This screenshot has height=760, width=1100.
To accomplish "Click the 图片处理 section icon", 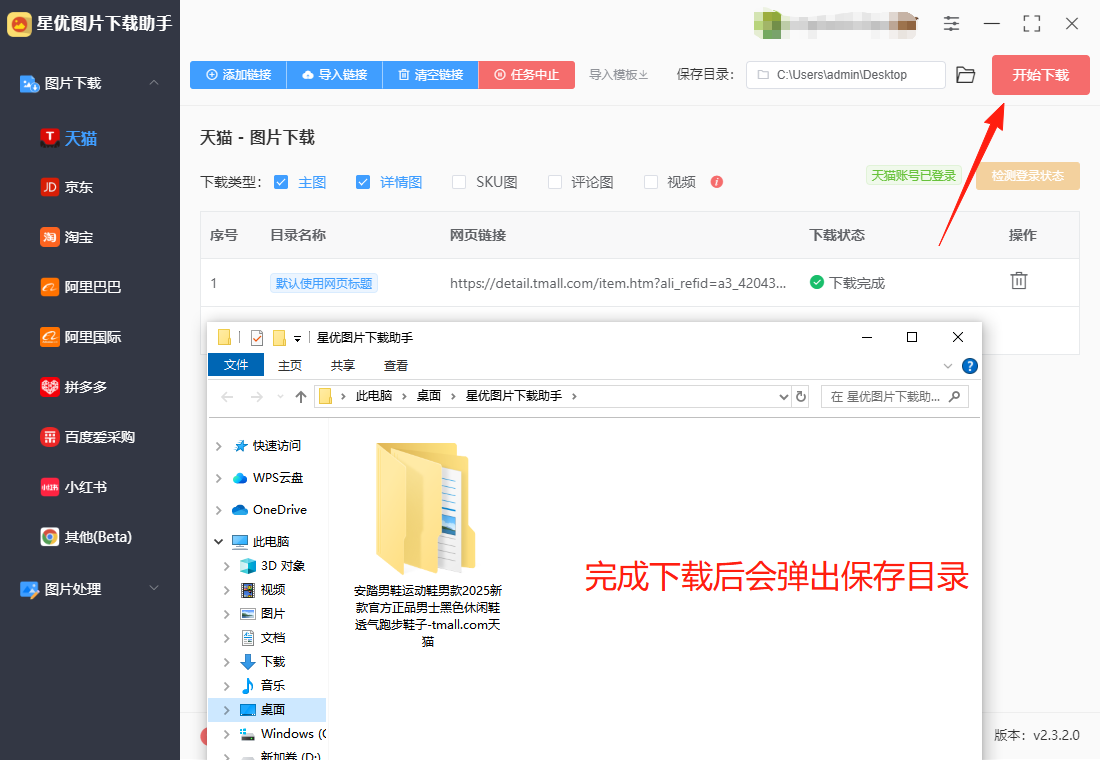I will point(29,589).
